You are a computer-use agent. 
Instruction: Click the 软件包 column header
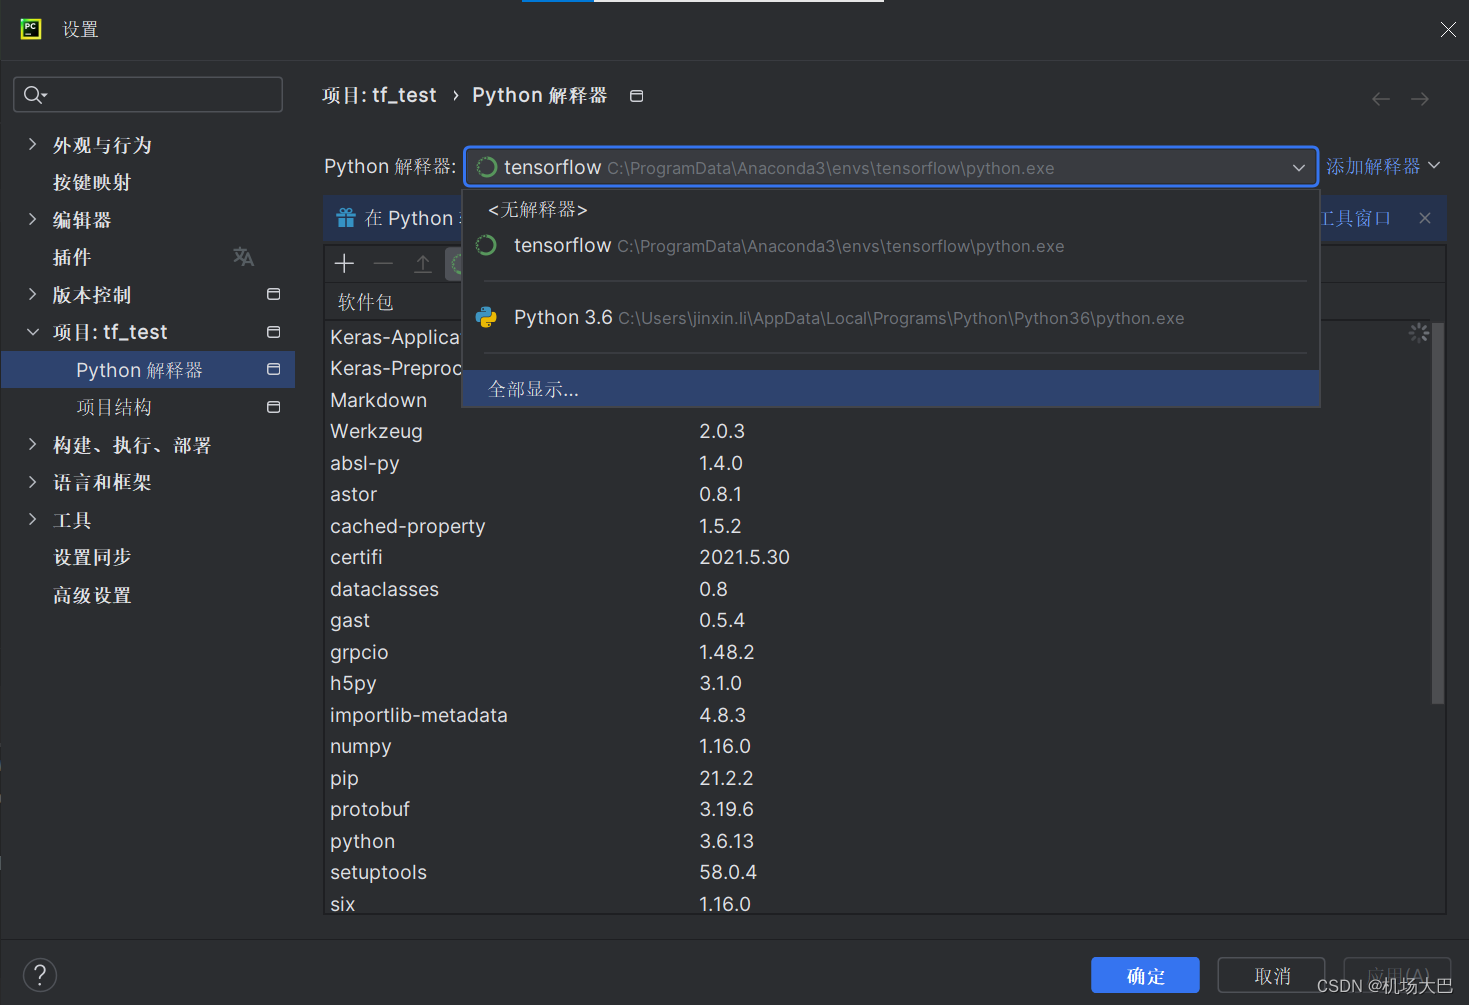(365, 302)
